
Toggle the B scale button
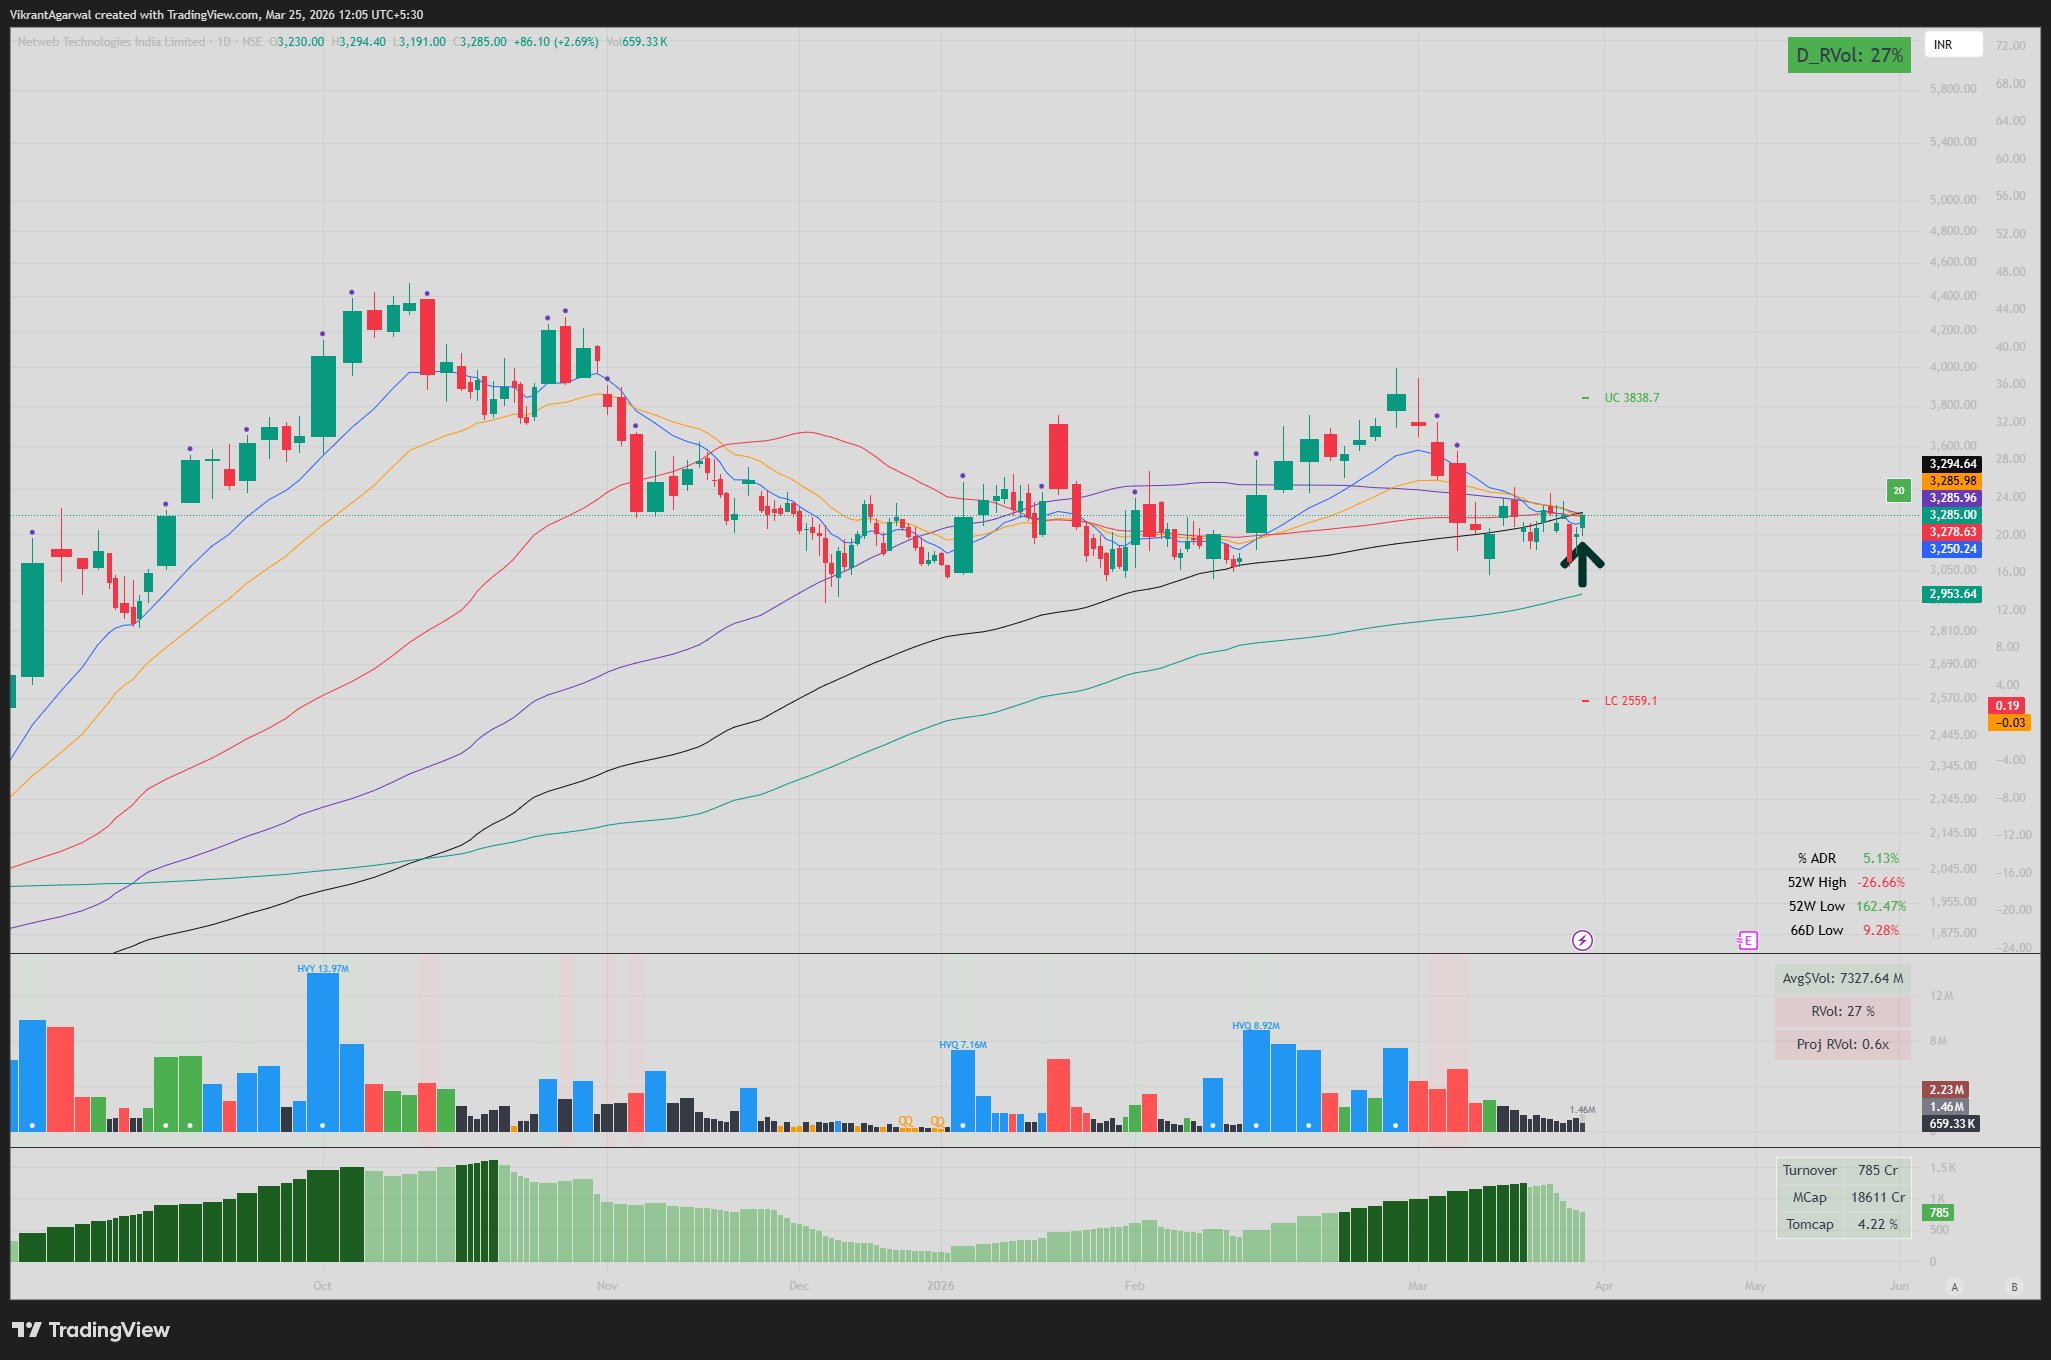pyautogui.click(x=2014, y=1286)
